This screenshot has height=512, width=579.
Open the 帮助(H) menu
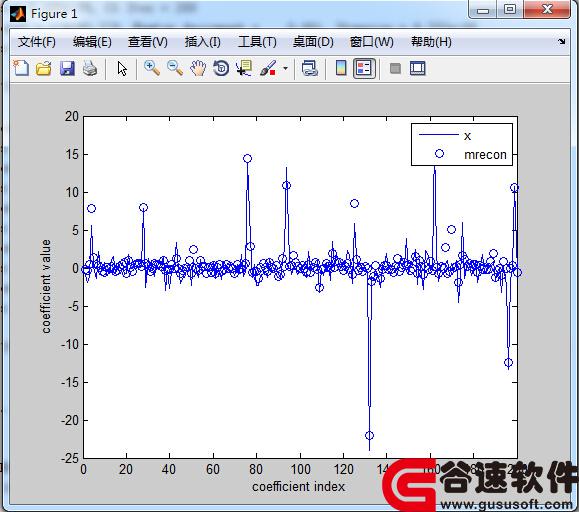click(x=431, y=42)
